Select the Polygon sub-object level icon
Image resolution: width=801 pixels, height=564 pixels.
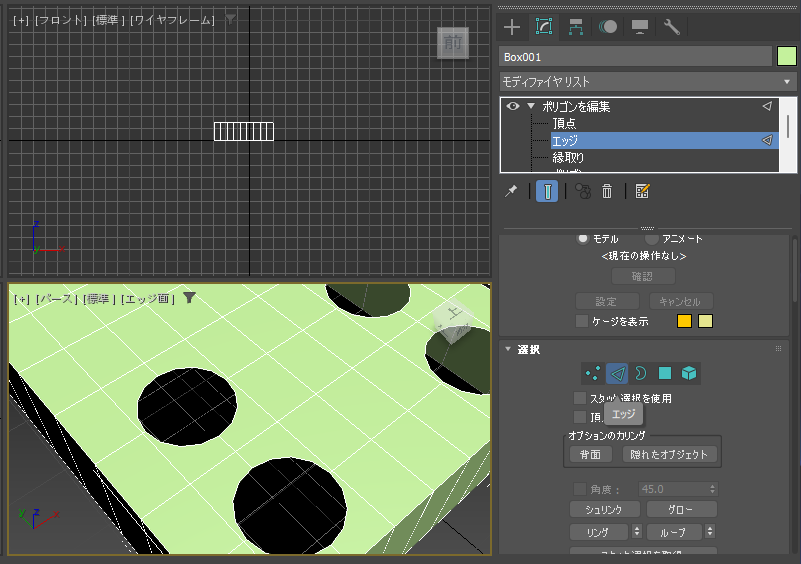pyautogui.click(x=665, y=373)
